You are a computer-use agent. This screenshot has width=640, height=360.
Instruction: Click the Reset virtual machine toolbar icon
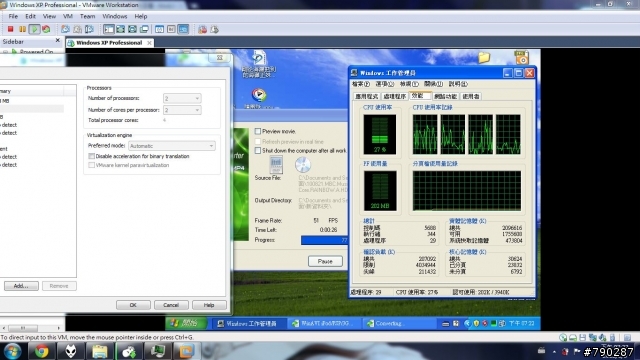(46, 29)
